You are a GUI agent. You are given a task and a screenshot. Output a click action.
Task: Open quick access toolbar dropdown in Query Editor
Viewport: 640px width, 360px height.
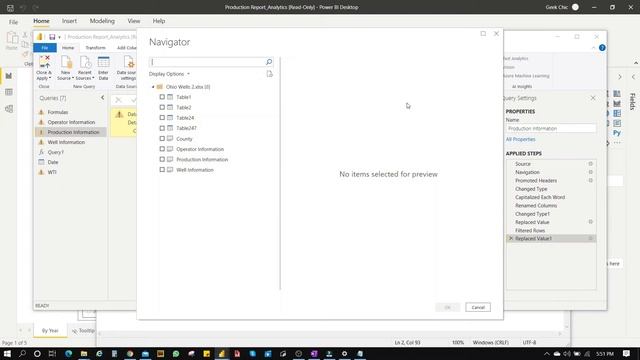[60, 37]
